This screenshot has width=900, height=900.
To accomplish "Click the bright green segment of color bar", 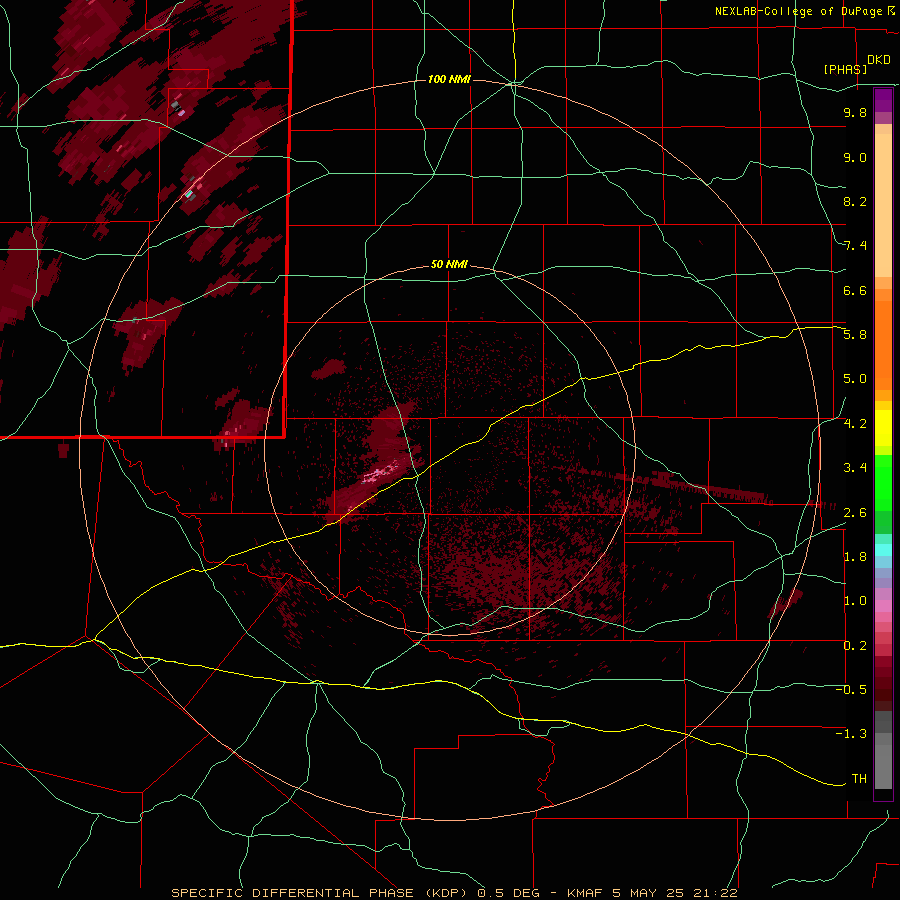I will (x=883, y=482).
